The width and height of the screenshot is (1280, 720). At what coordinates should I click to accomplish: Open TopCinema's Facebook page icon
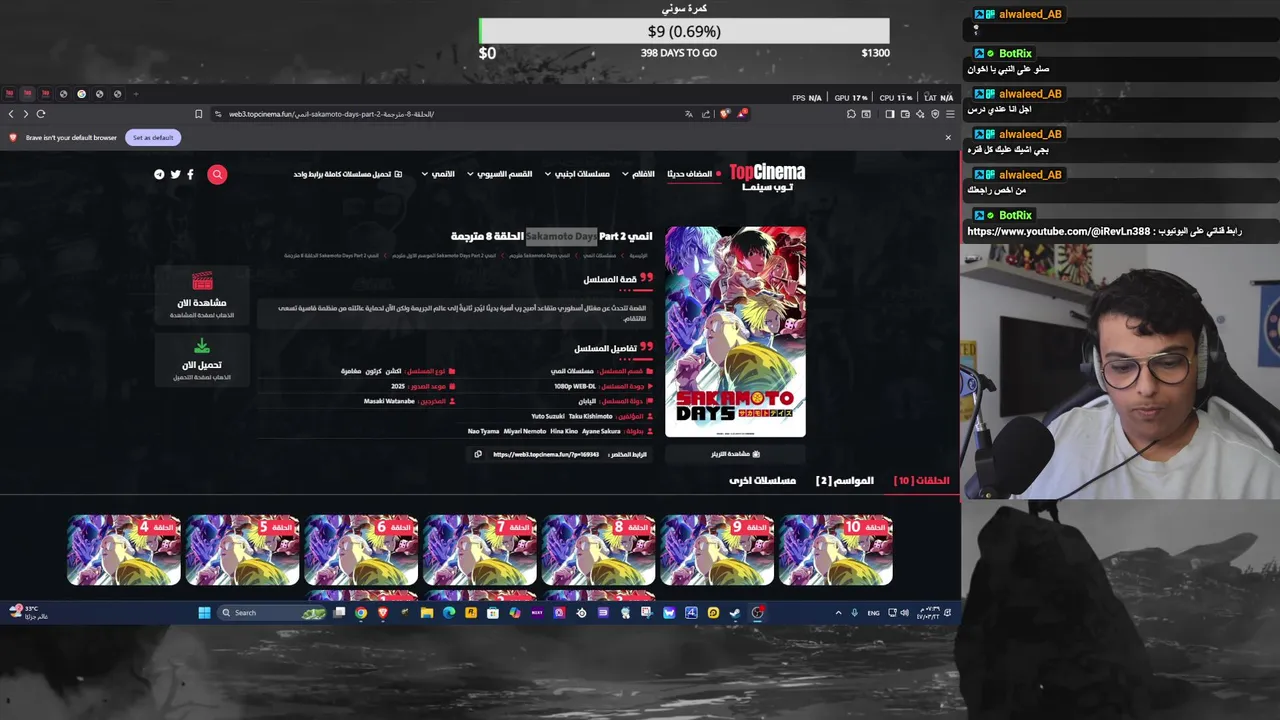coord(190,174)
